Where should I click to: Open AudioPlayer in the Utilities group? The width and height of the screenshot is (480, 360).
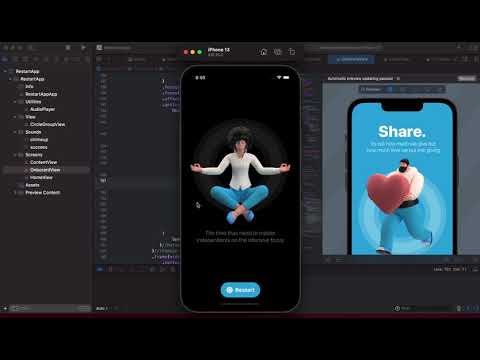[x=42, y=109]
